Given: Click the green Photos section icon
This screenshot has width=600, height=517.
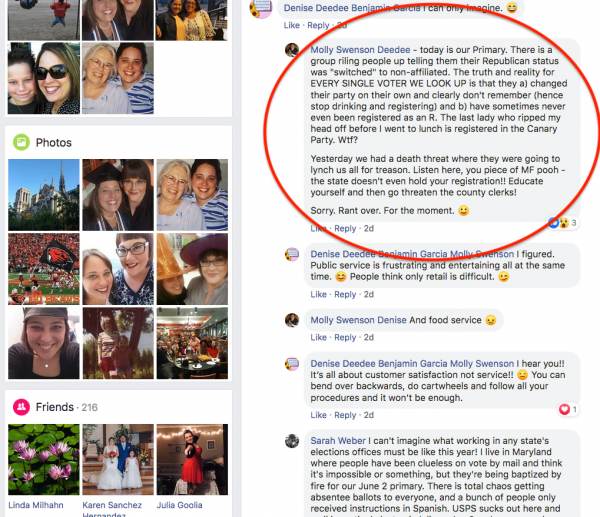Looking at the screenshot, I should [x=21, y=142].
